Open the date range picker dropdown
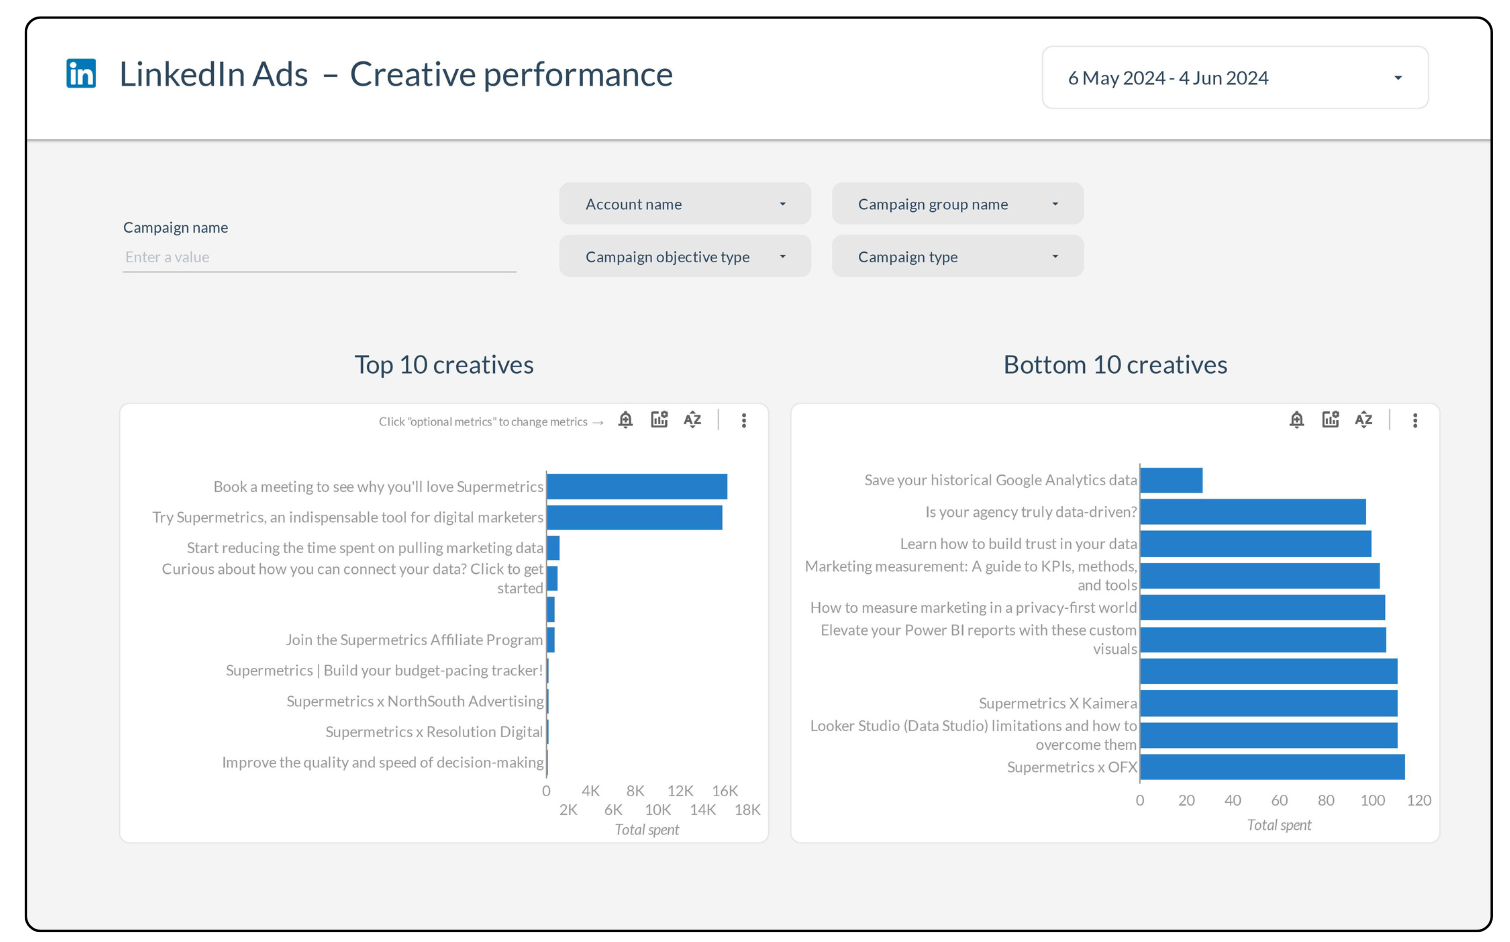 [x=1235, y=78]
